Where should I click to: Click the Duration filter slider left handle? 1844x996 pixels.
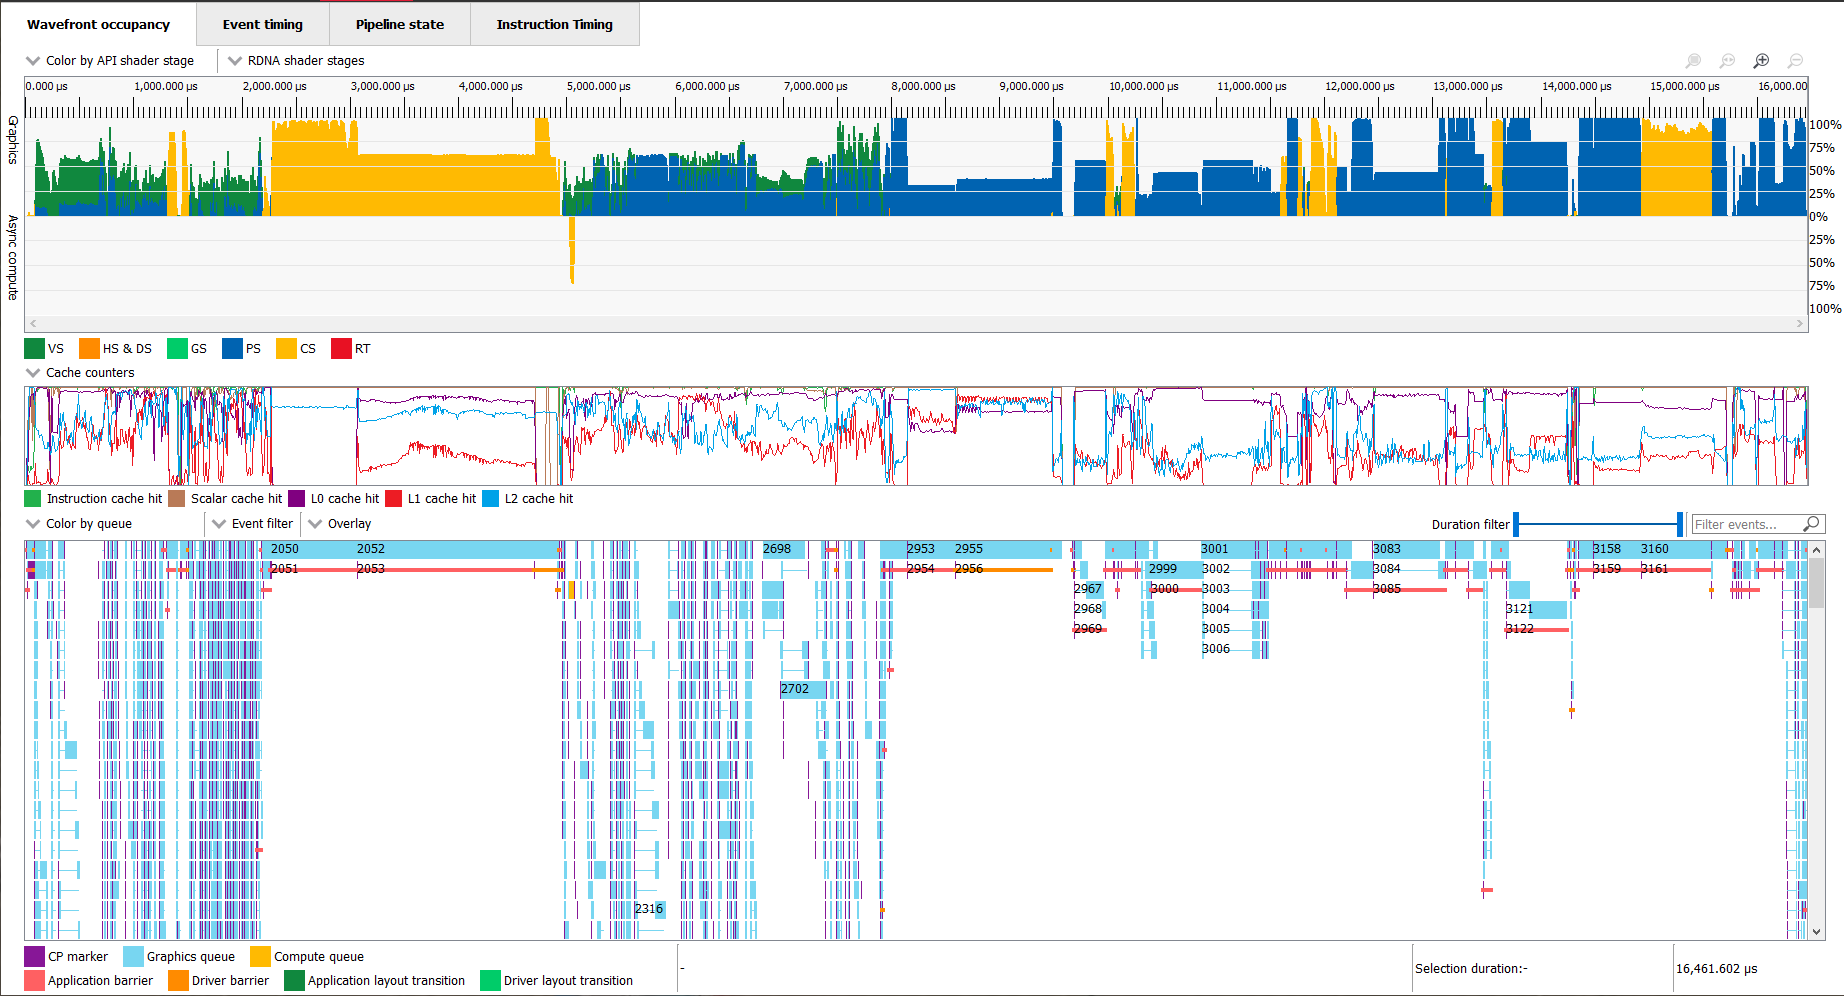click(x=1516, y=524)
